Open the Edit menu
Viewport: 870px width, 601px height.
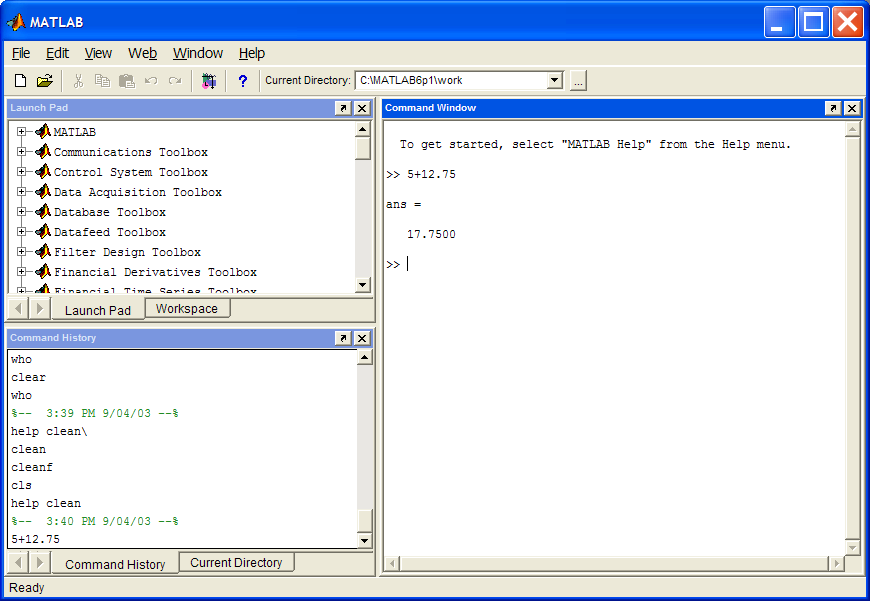point(57,53)
